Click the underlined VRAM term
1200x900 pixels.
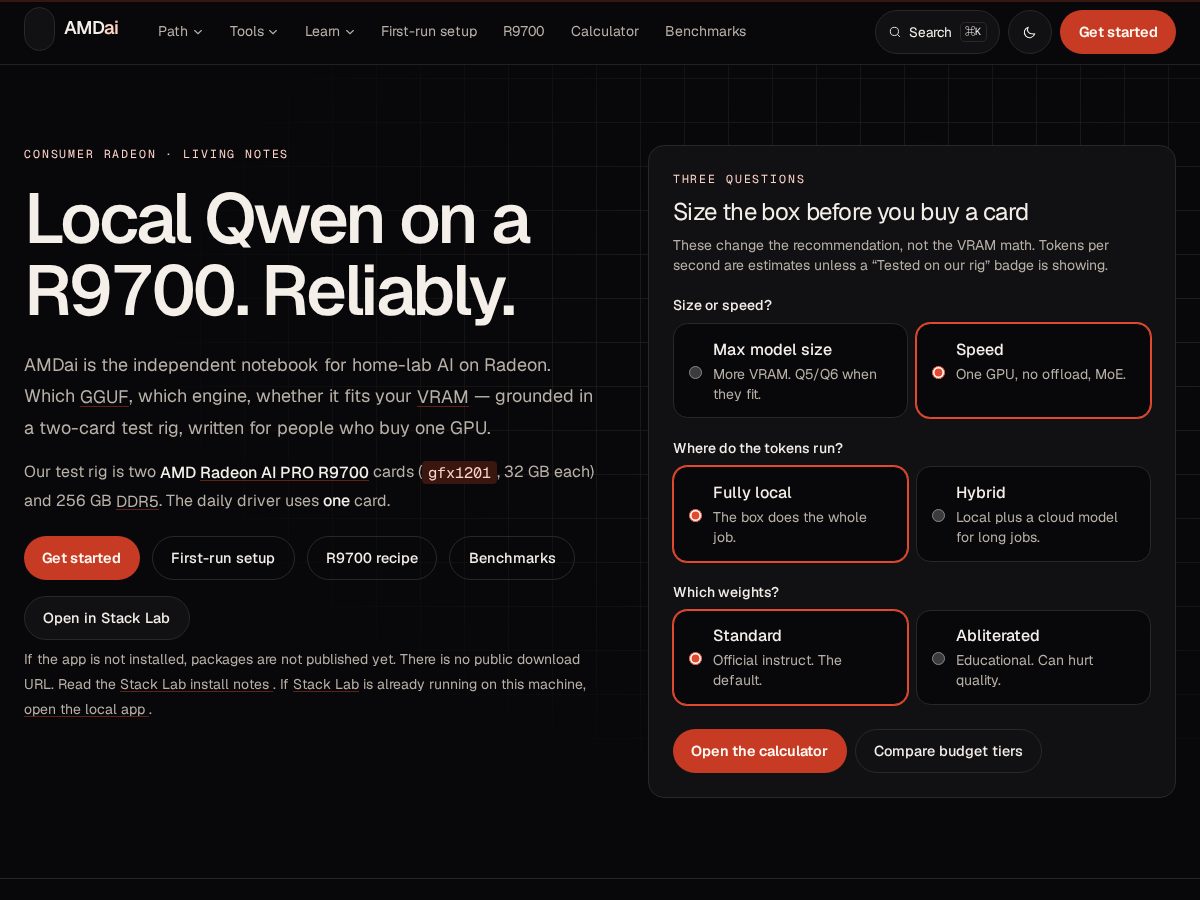[x=443, y=396]
